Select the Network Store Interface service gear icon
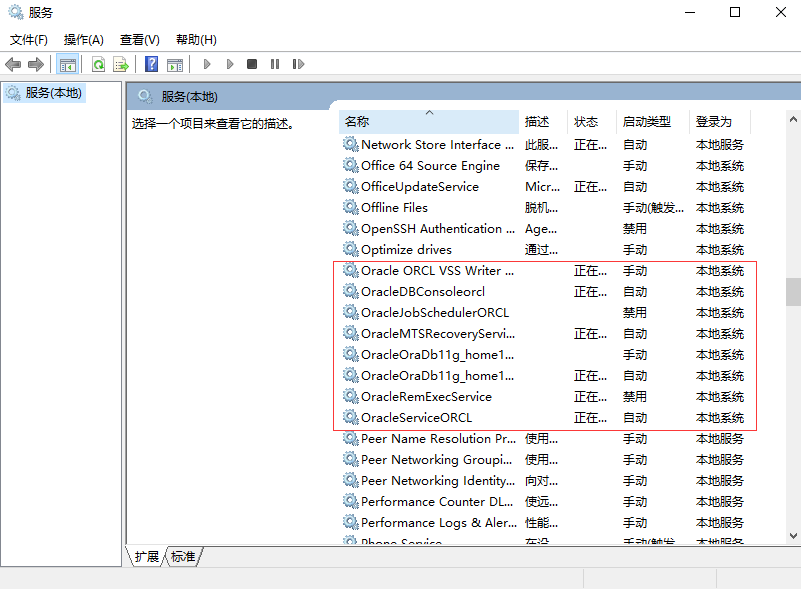The height and width of the screenshot is (589, 801). (350, 144)
